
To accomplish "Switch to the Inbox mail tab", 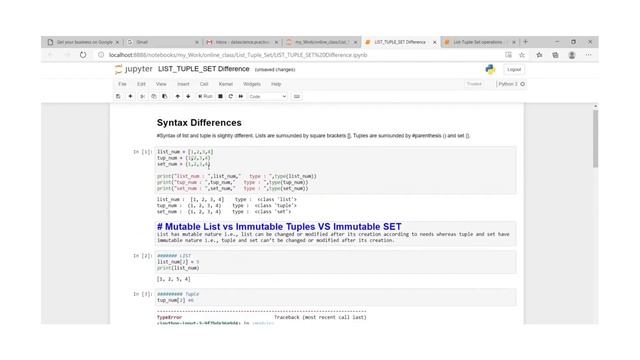I will [241, 42].
